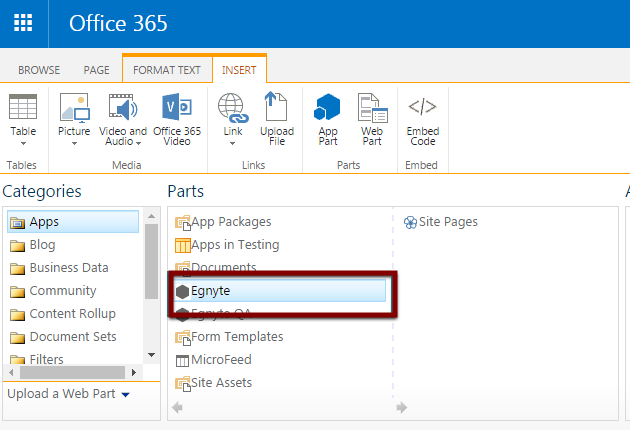
Task: Select the INSERT ribbon tab
Action: 239,70
